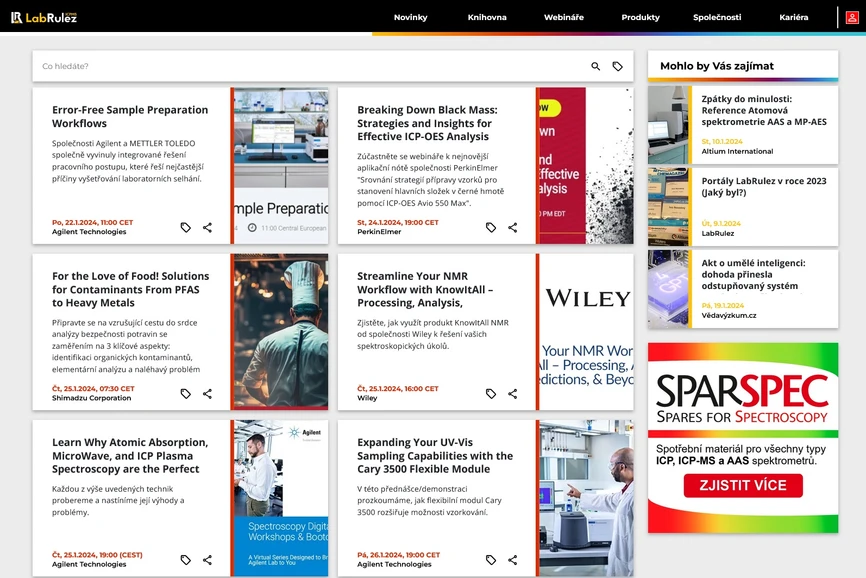Share the Streamline Your NMR Workflow card
866x578 pixels.
(x=513, y=394)
